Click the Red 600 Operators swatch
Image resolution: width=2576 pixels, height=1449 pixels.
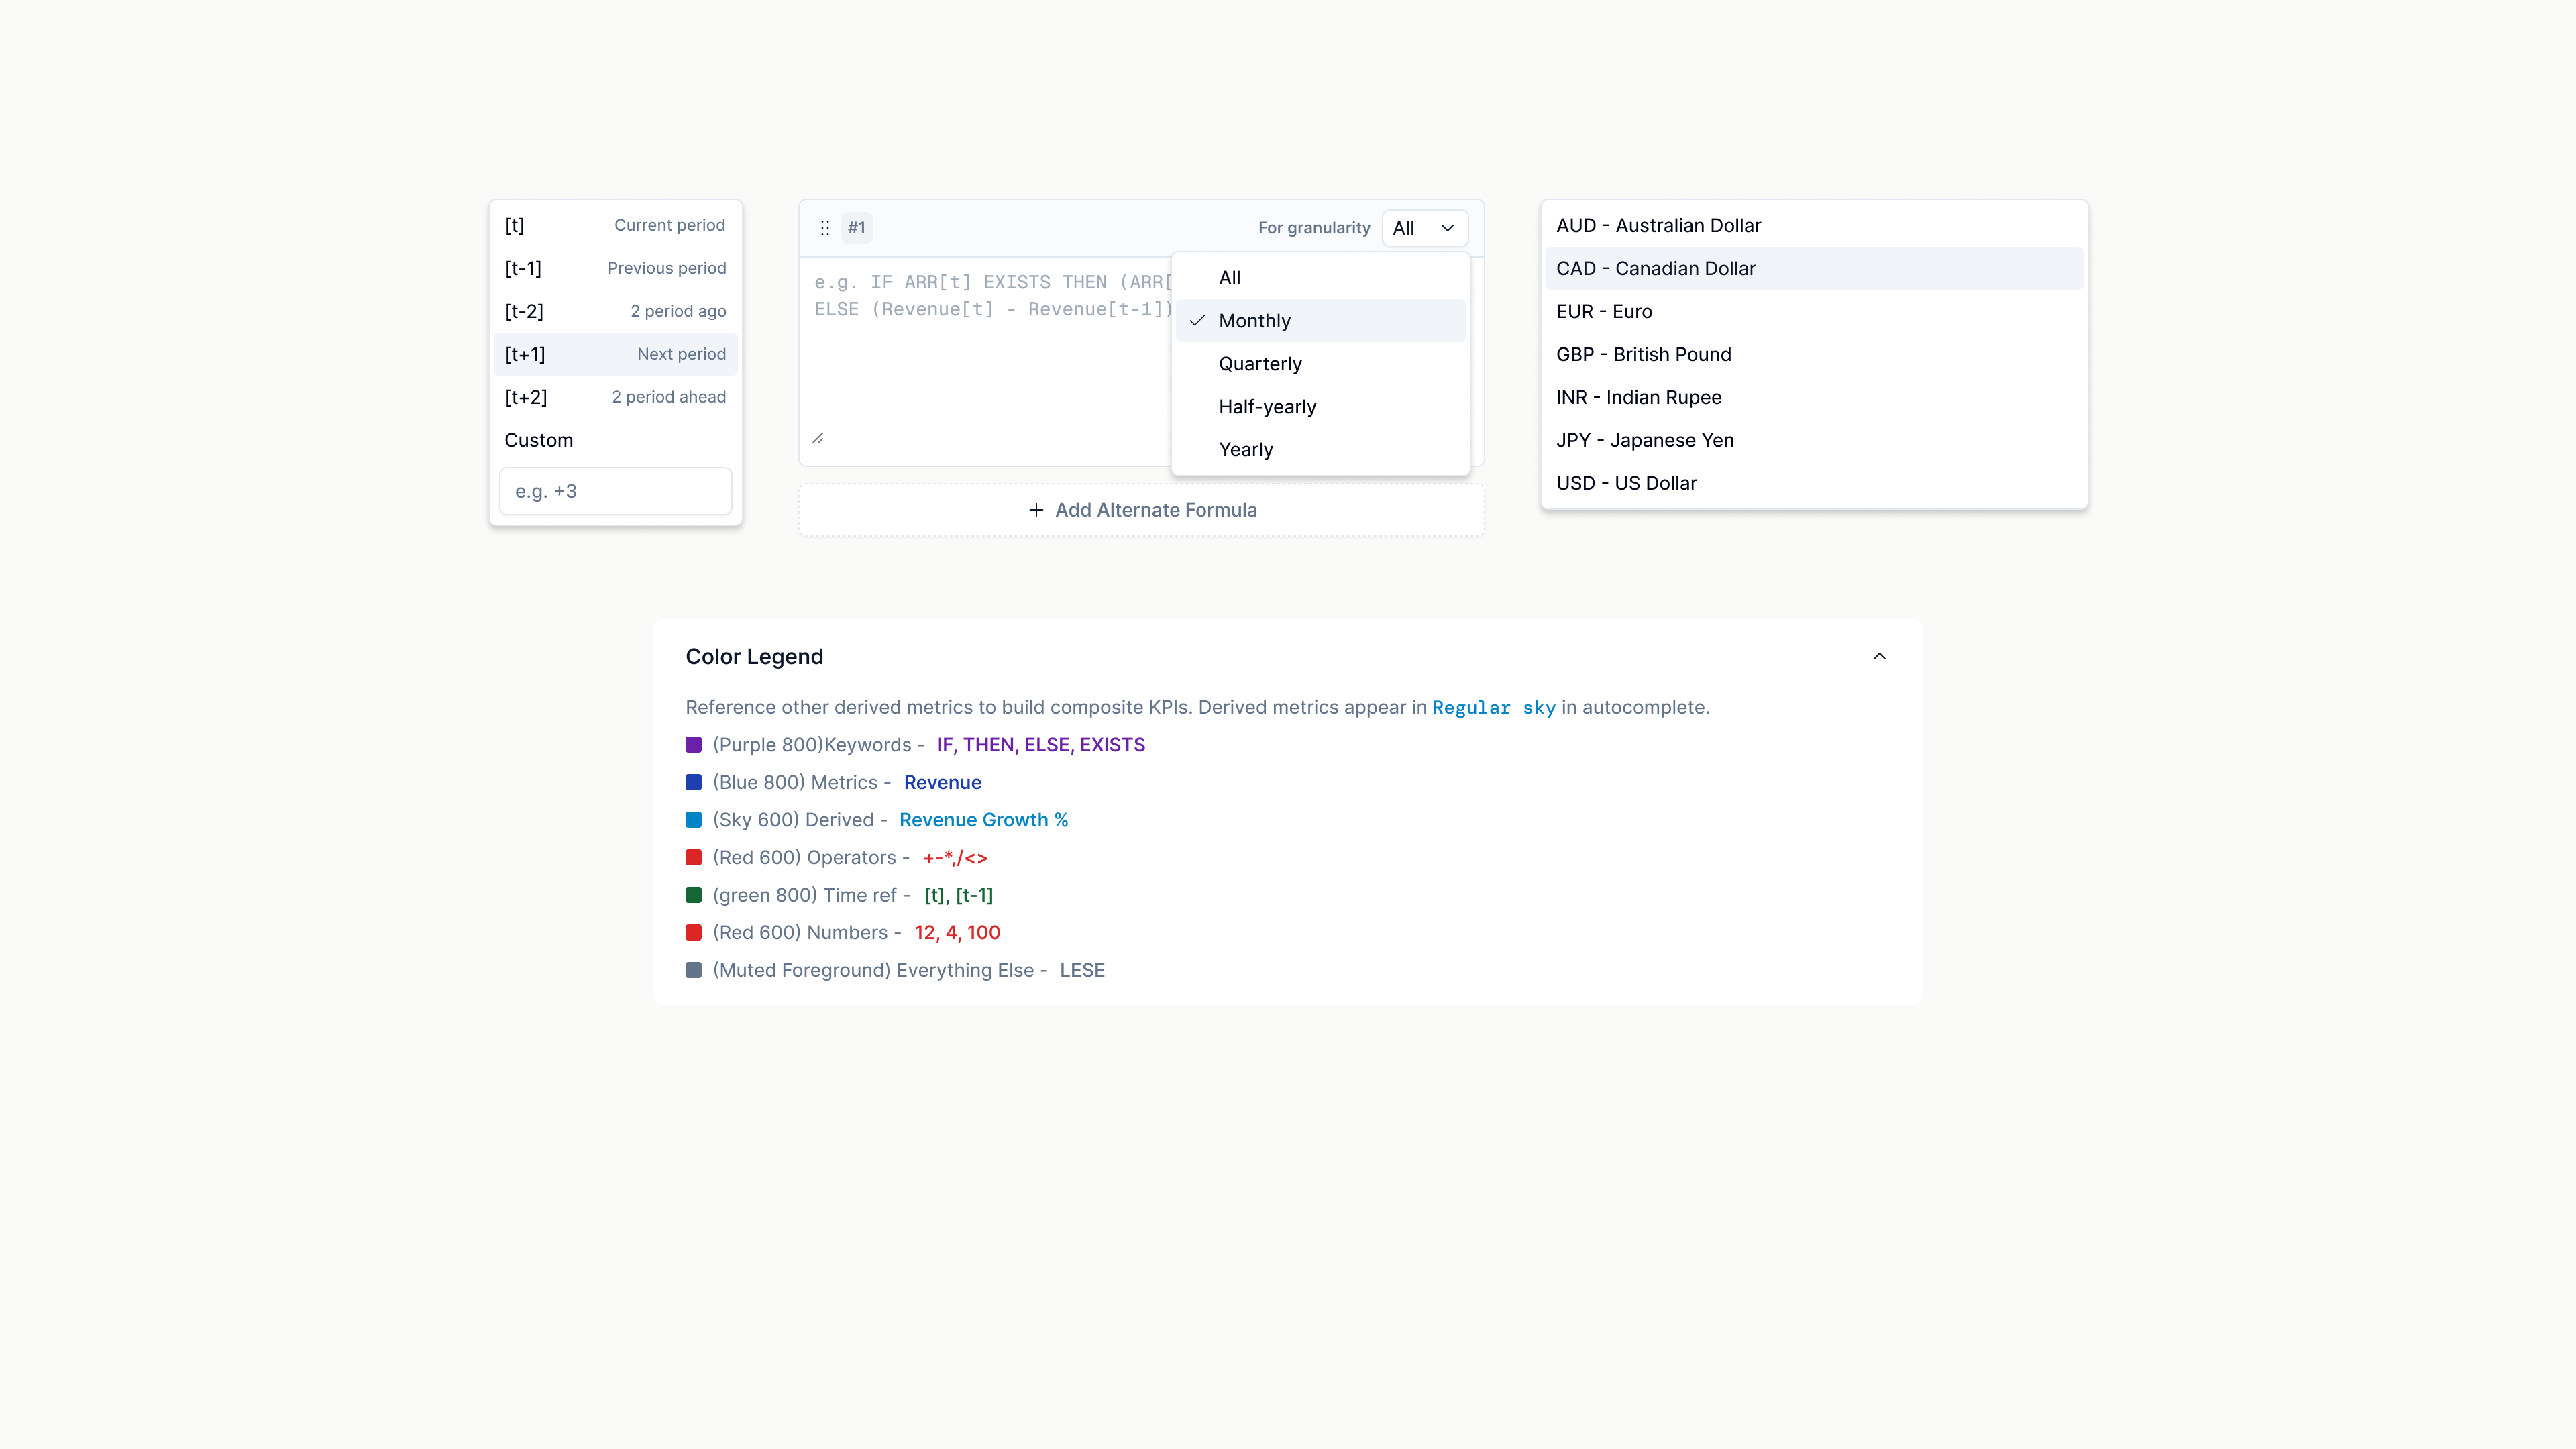(x=693, y=858)
